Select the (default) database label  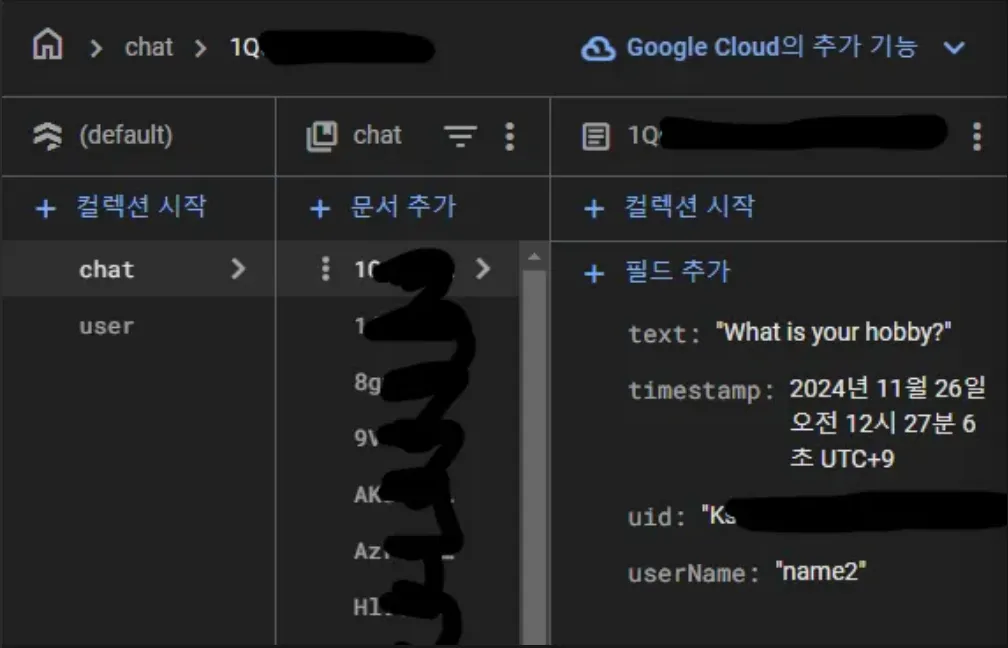126,135
